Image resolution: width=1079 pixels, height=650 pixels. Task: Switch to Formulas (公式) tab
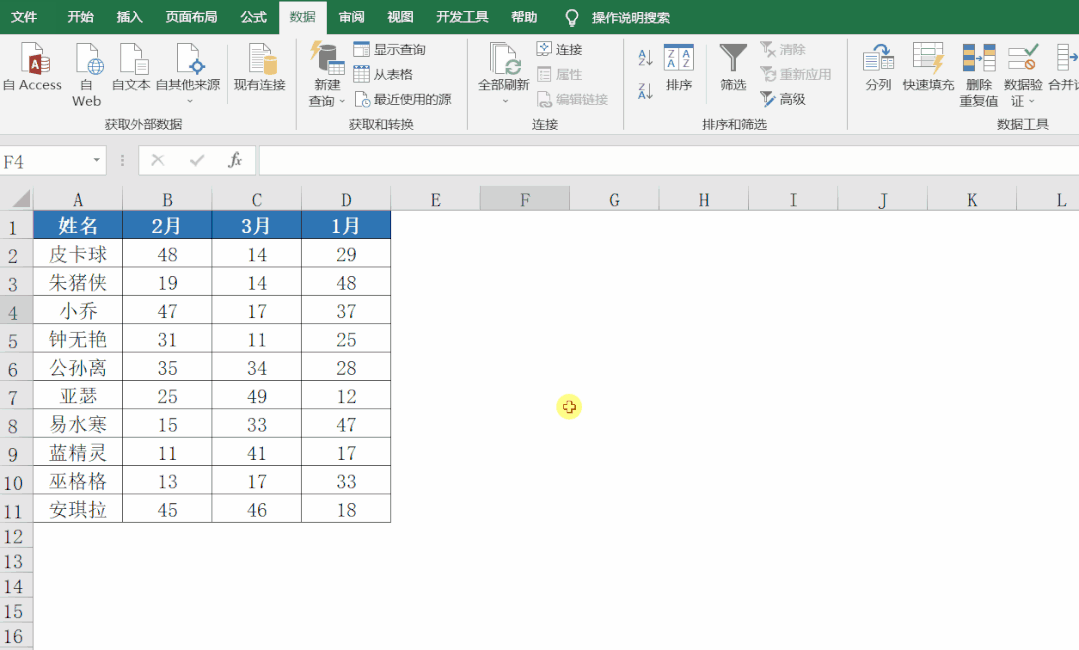pos(253,17)
